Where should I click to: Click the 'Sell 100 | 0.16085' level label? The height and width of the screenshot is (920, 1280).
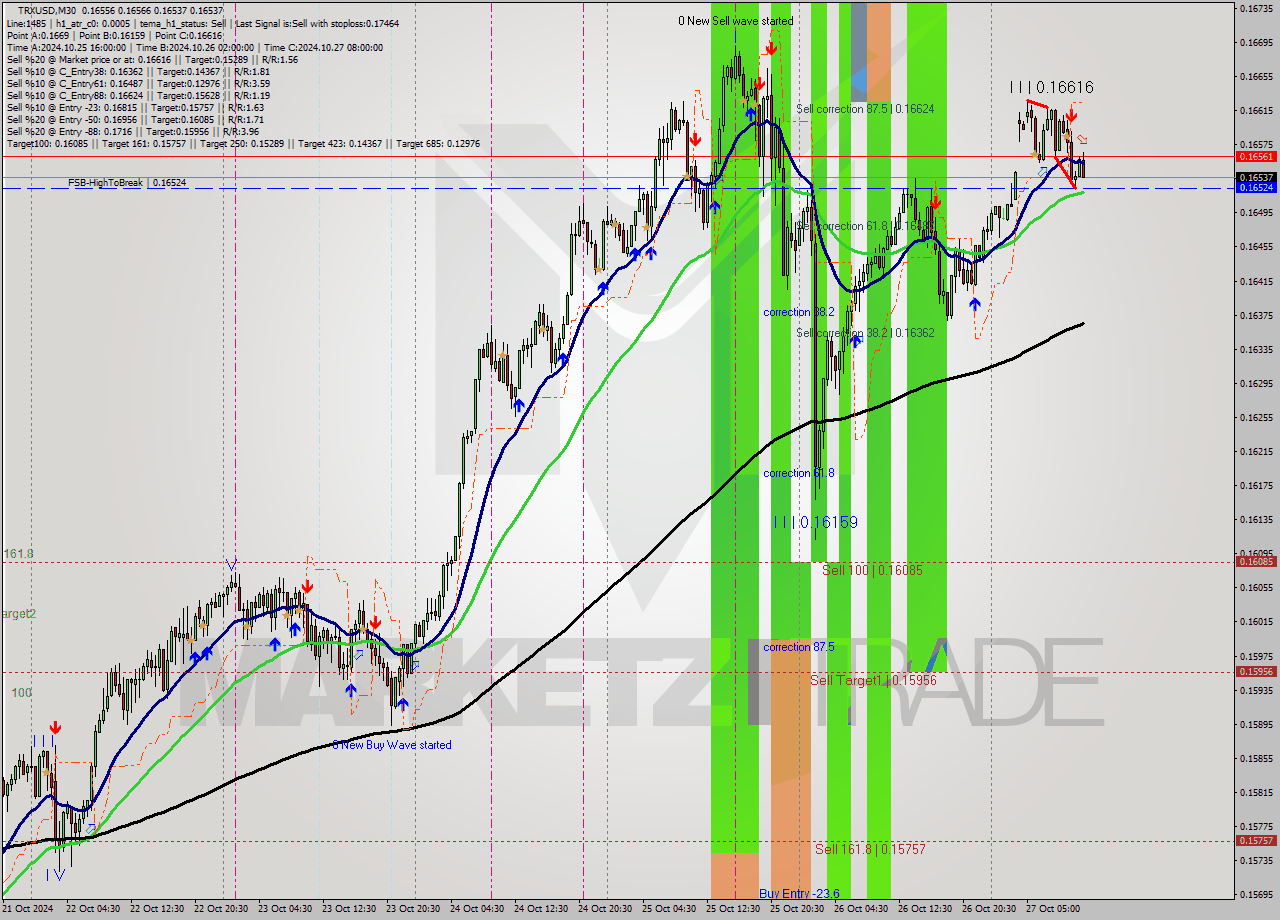click(872, 570)
